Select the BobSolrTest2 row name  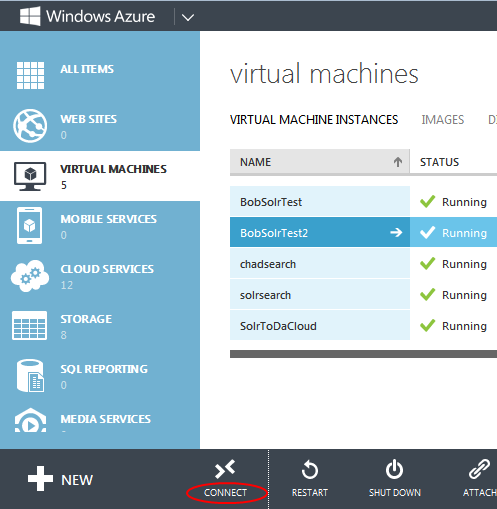(x=274, y=233)
